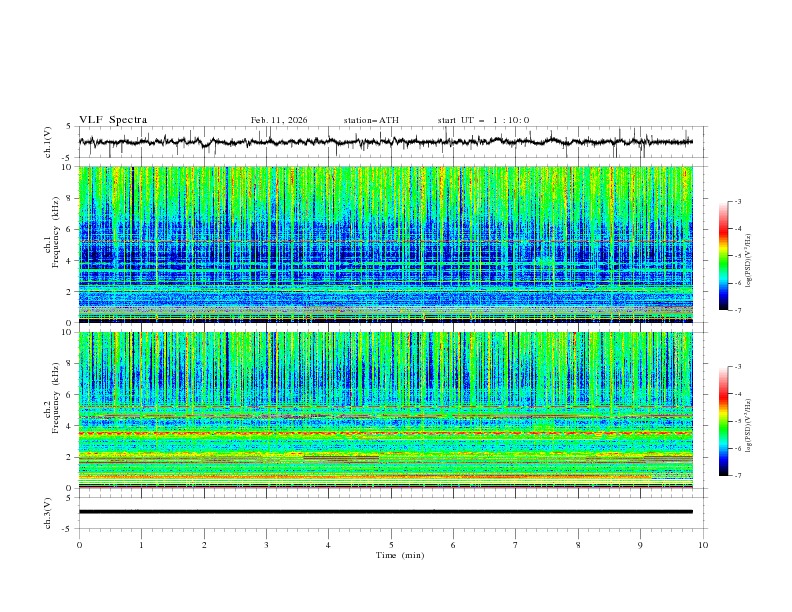The height and width of the screenshot is (612, 792).
Task: Click the ch.2 spectrogram color scale bar
Action: tap(723, 421)
